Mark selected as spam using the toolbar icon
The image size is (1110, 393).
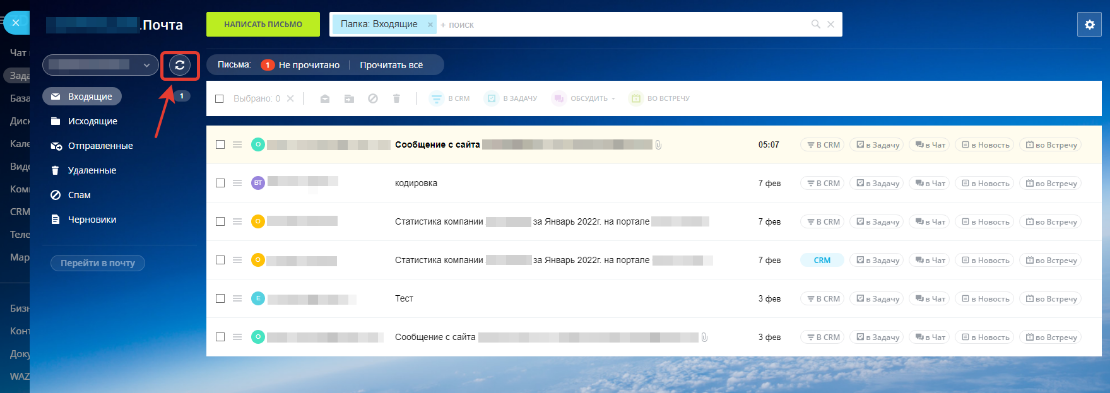(372, 98)
